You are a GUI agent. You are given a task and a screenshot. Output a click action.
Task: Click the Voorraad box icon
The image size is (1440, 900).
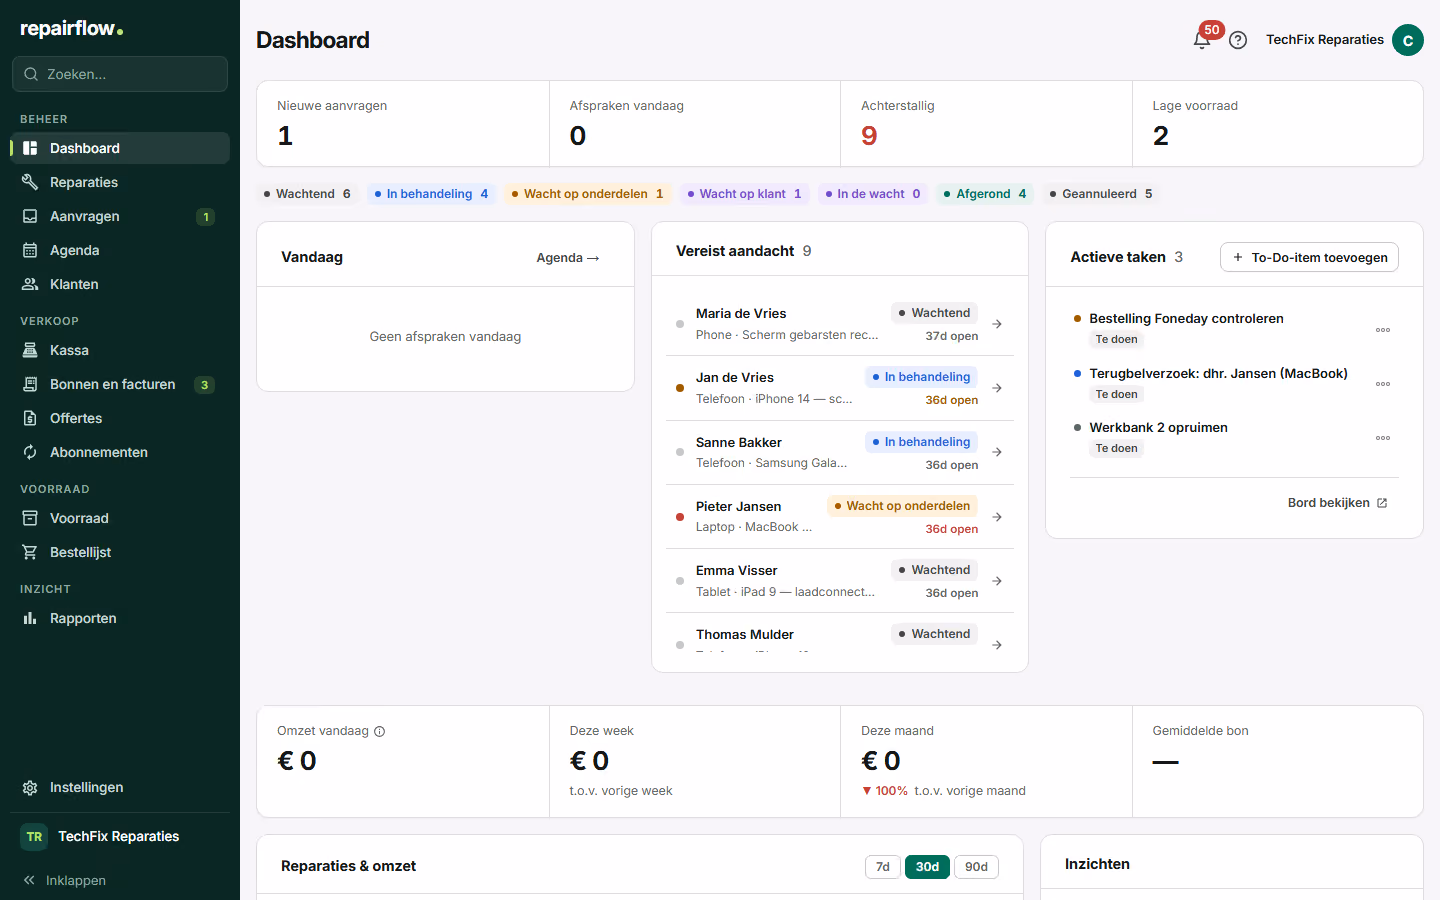tap(30, 518)
